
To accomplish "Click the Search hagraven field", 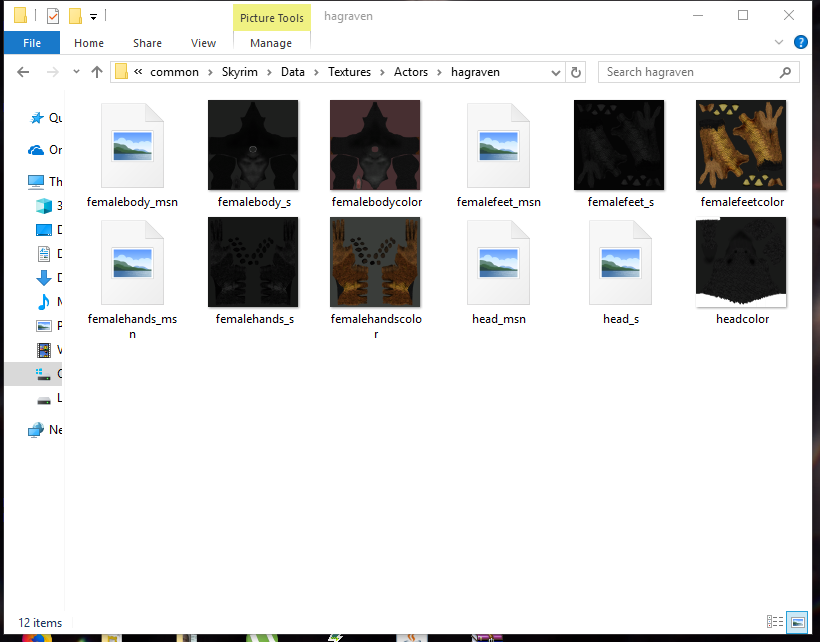I will click(699, 72).
